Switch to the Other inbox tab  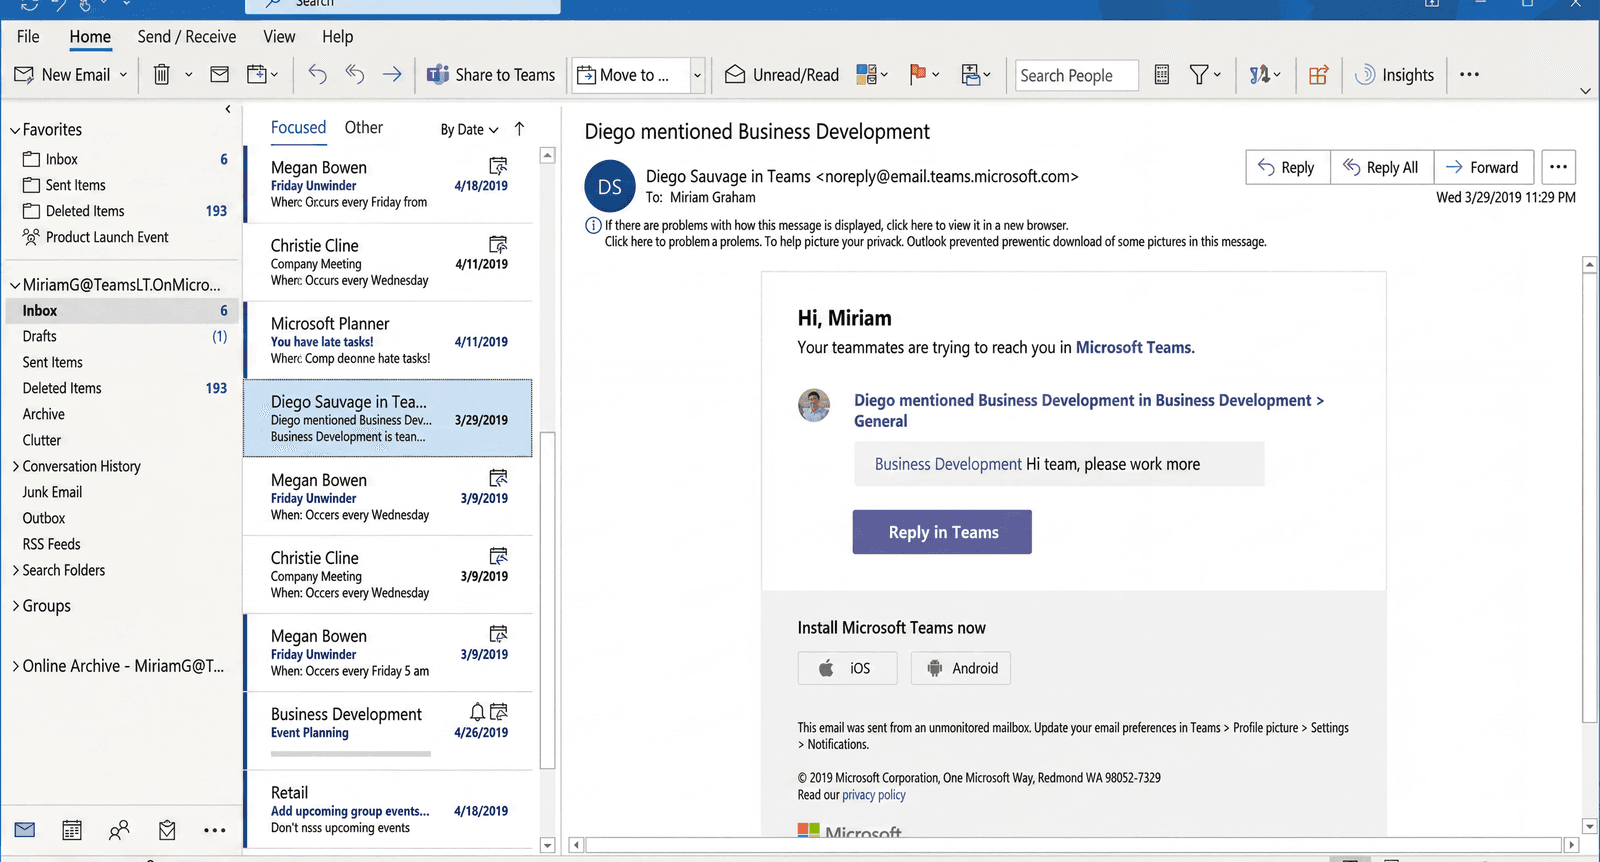(x=364, y=128)
